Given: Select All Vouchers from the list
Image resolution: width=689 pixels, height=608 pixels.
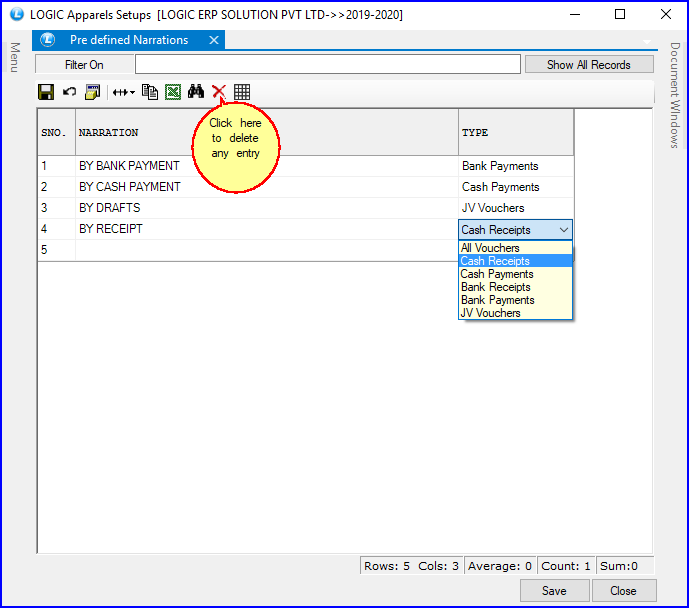Looking at the screenshot, I should coord(490,248).
